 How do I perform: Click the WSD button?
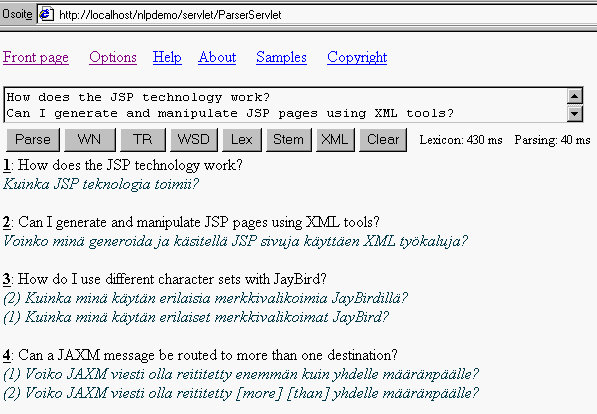point(194,140)
